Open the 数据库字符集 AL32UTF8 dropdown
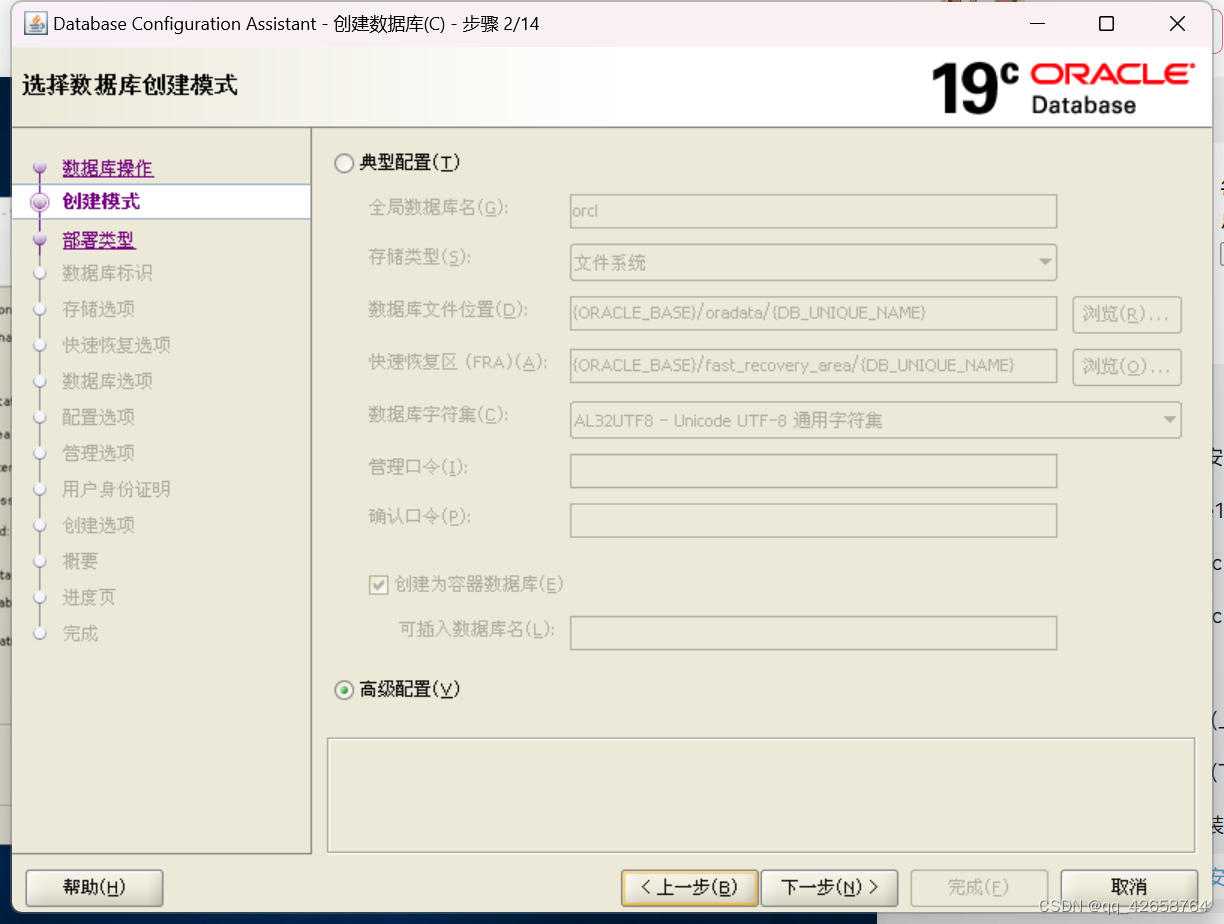 pyautogui.click(x=875, y=420)
